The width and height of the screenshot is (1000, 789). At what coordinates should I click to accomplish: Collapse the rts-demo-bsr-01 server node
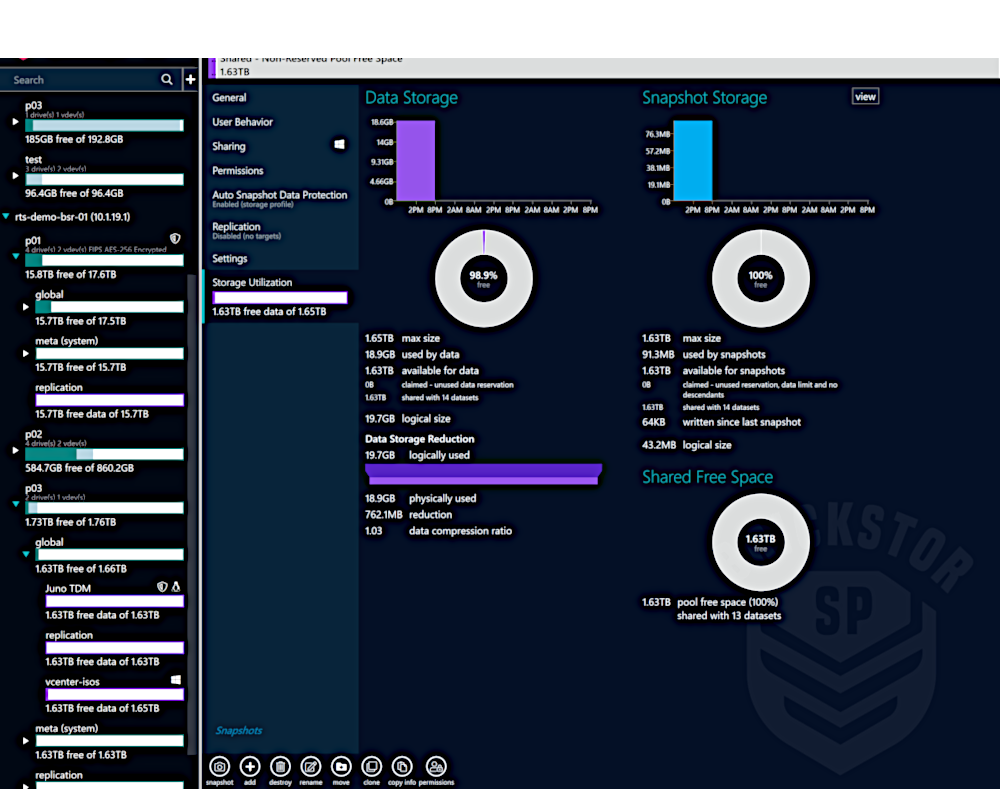click(x=6, y=216)
